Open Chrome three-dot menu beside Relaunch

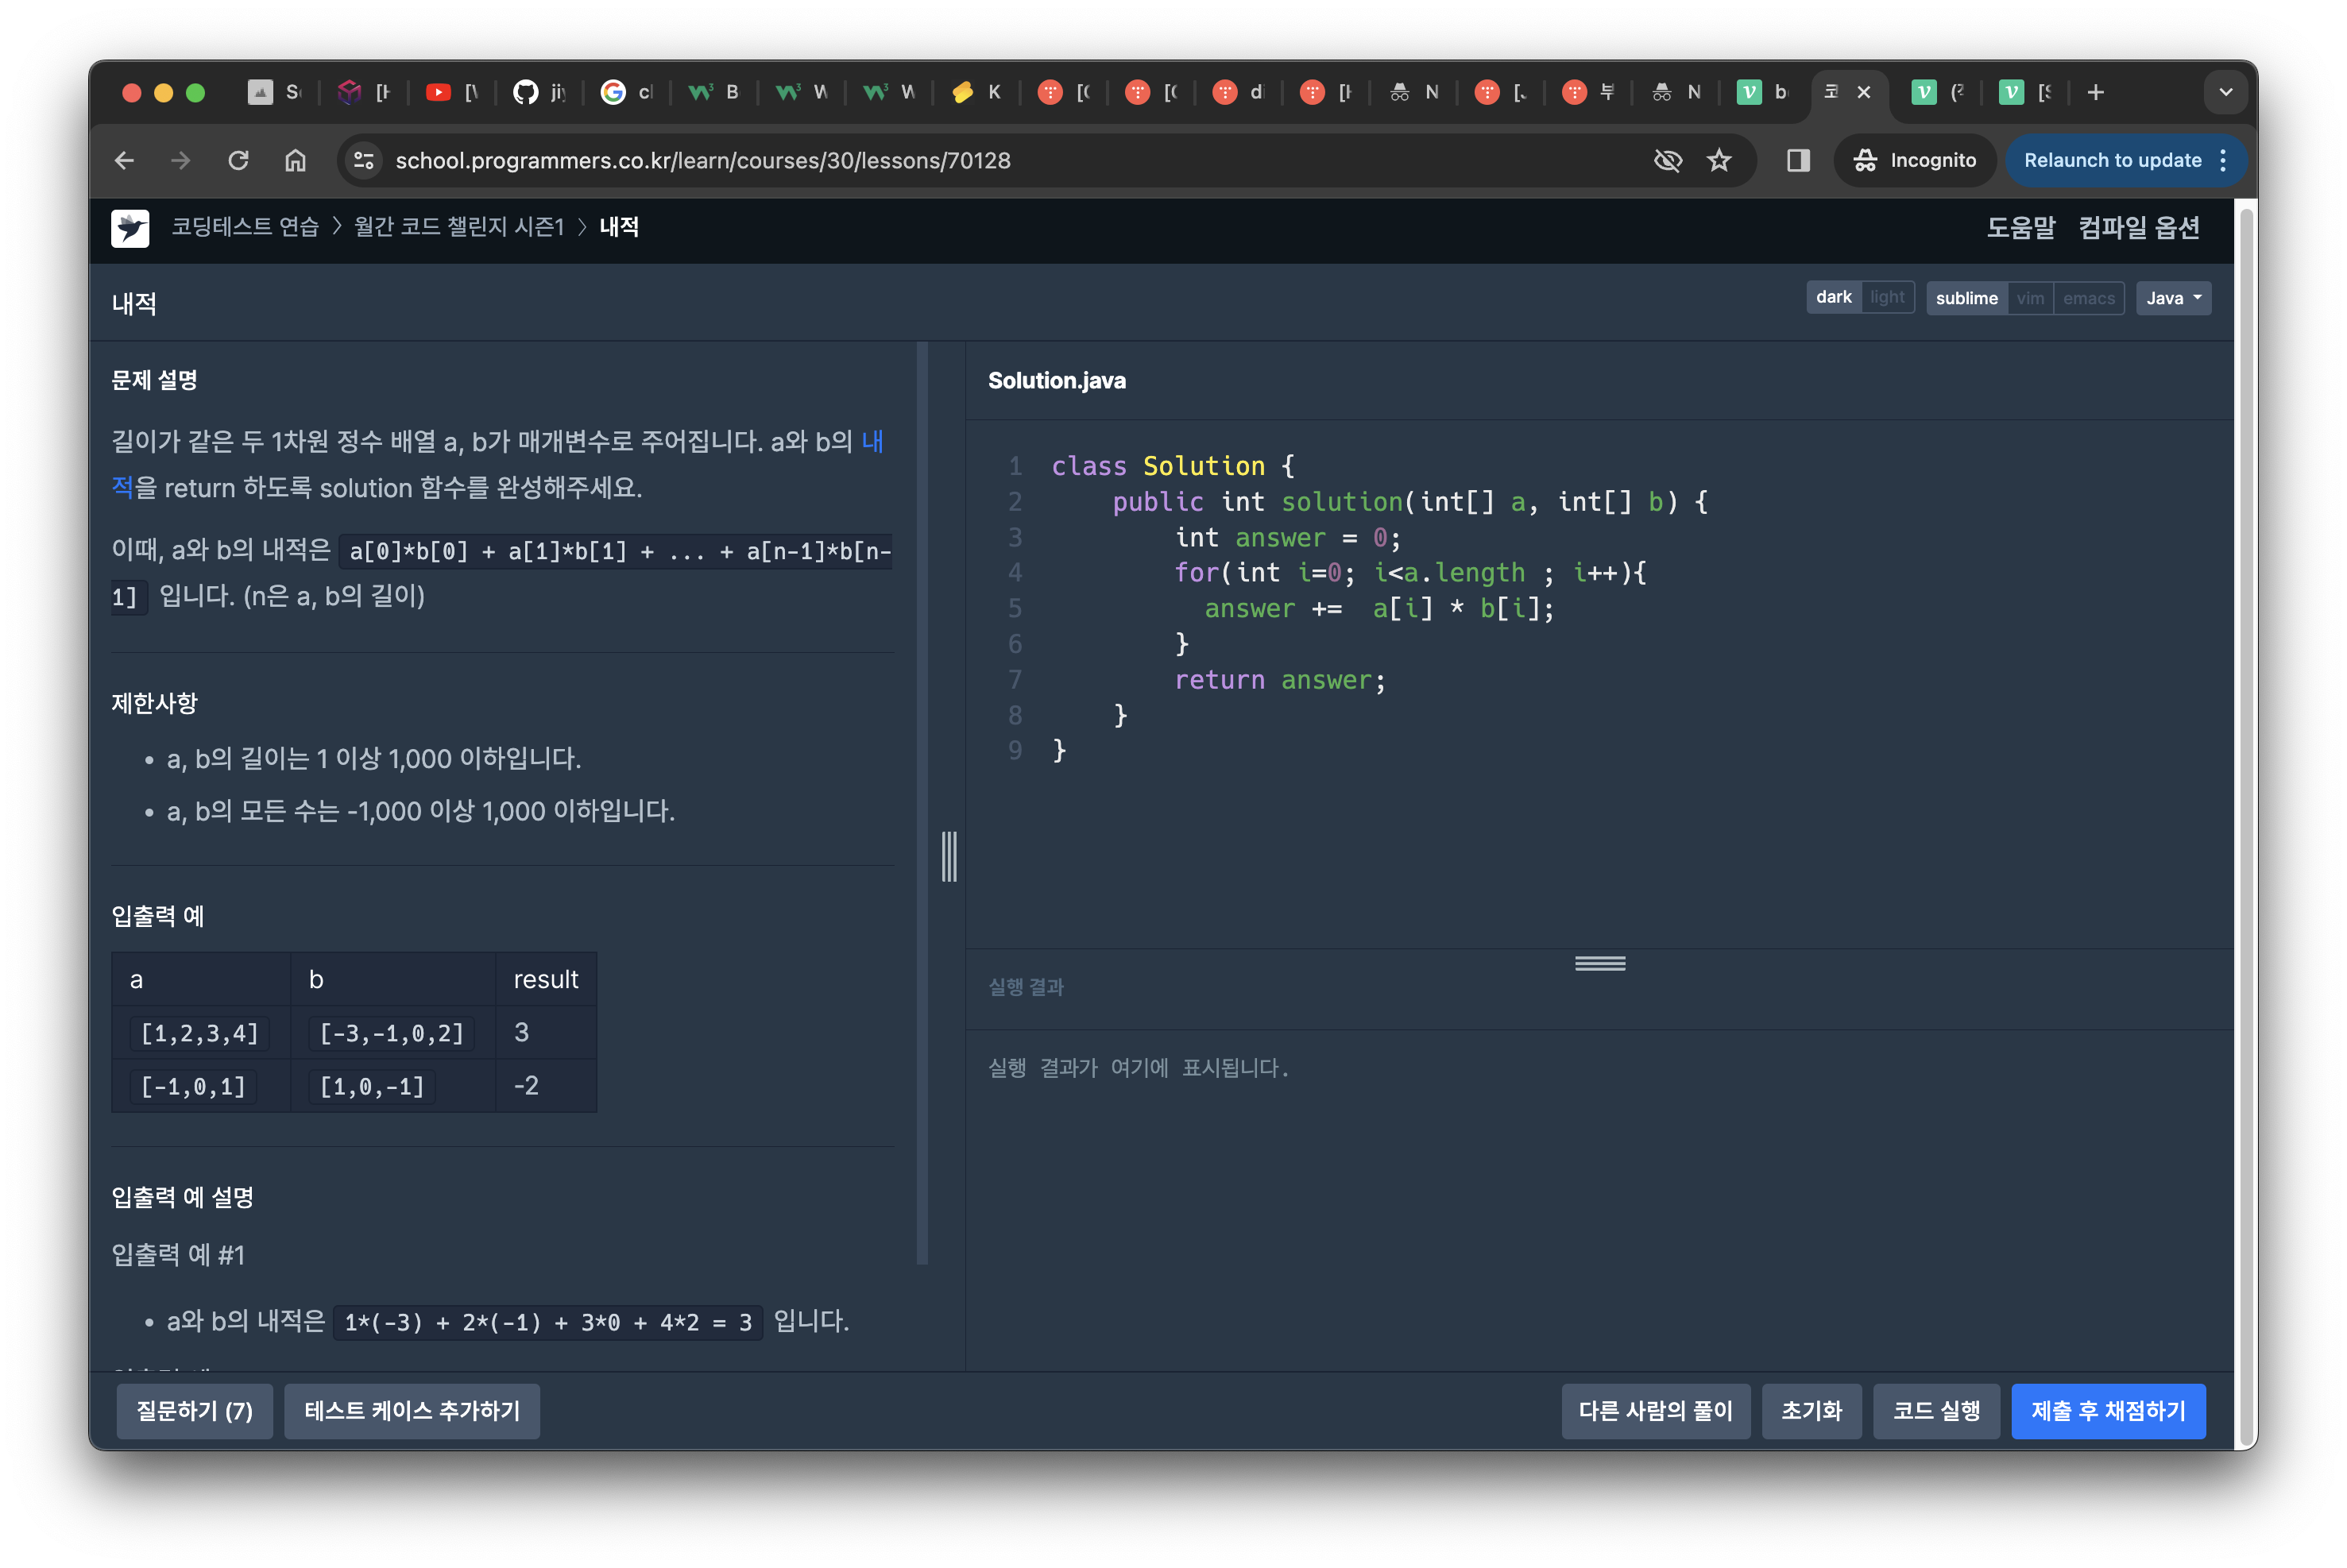pyautogui.click(x=2223, y=160)
